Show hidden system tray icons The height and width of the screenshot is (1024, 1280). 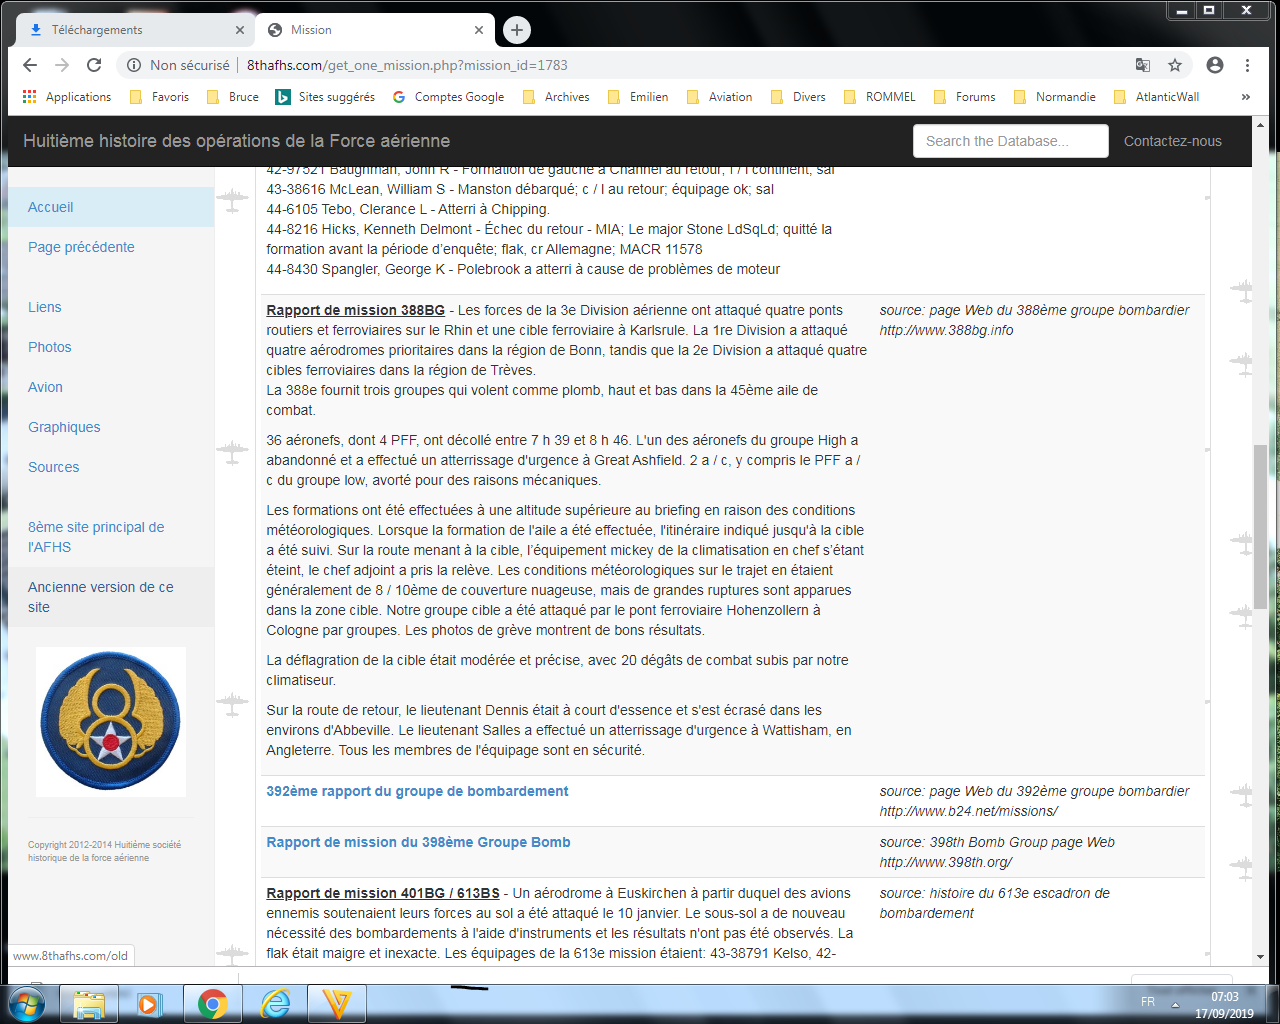click(x=1175, y=1003)
